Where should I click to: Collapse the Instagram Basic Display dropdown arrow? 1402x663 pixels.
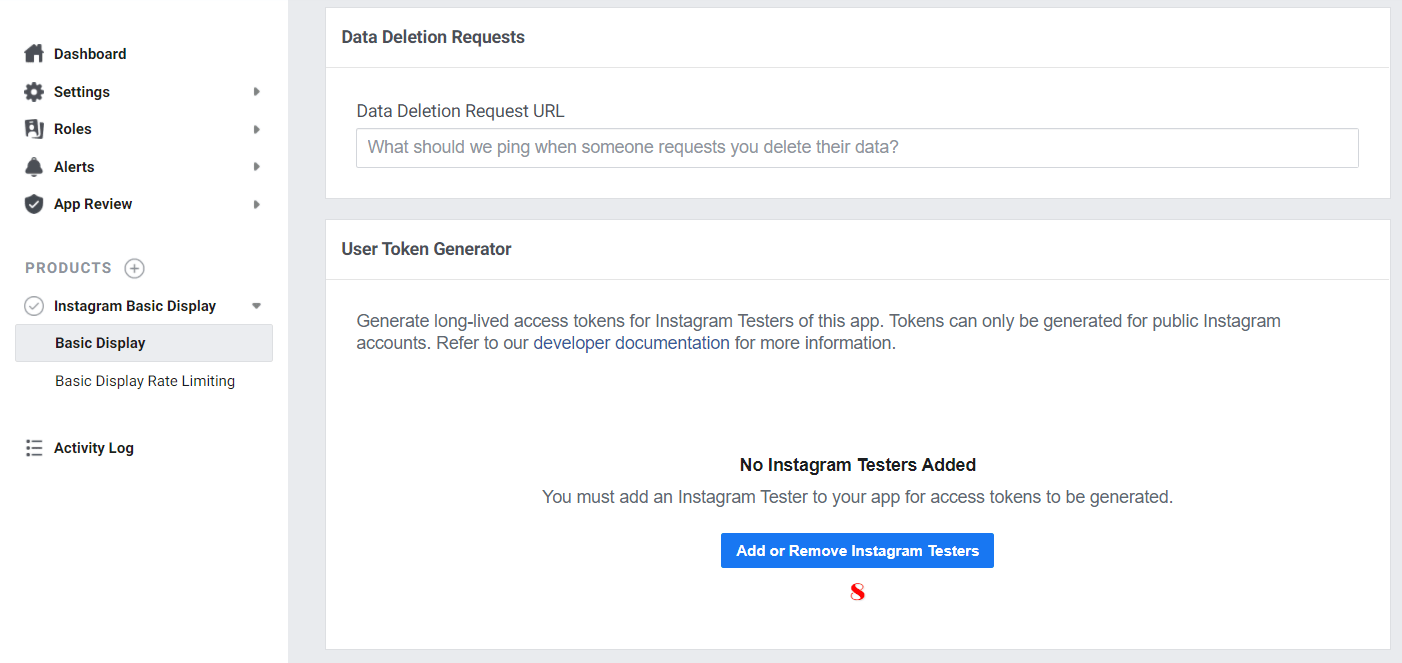tap(257, 306)
